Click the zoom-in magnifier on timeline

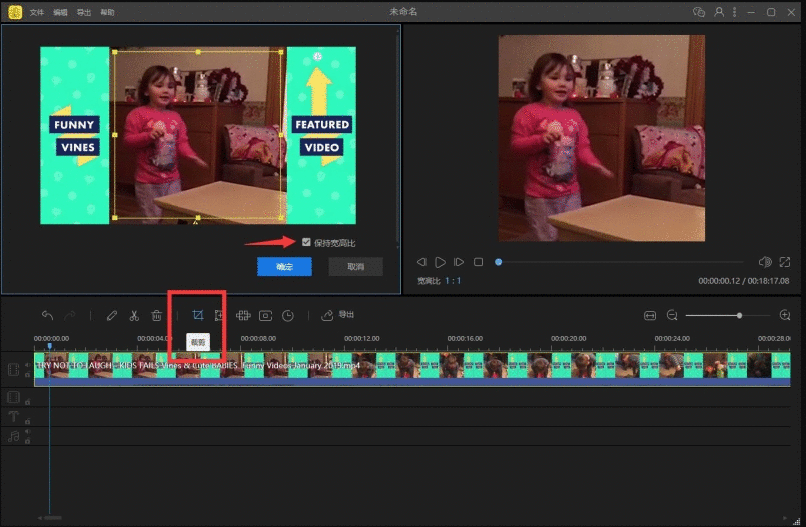click(785, 315)
